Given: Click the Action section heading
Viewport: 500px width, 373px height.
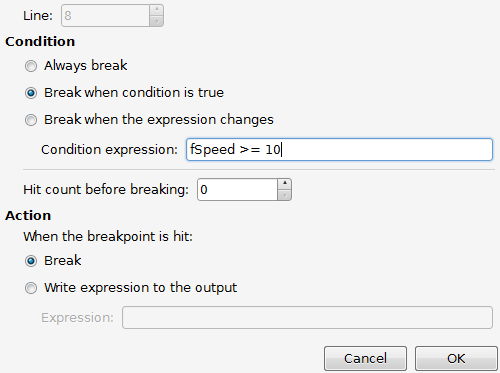Looking at the screenshot, I should pyautogui.click(x=28, y=216).
